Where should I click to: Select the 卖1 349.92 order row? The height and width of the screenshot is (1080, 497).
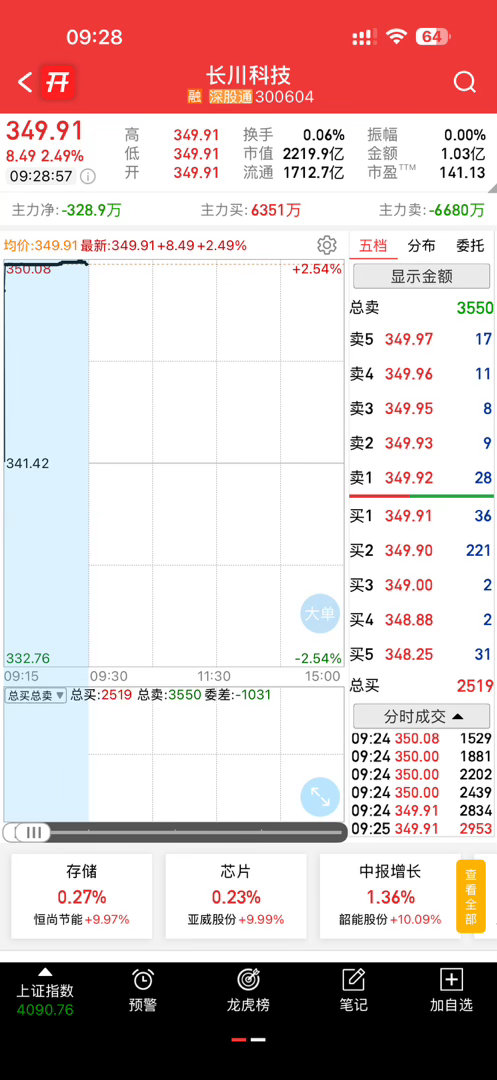coord(421,477)
